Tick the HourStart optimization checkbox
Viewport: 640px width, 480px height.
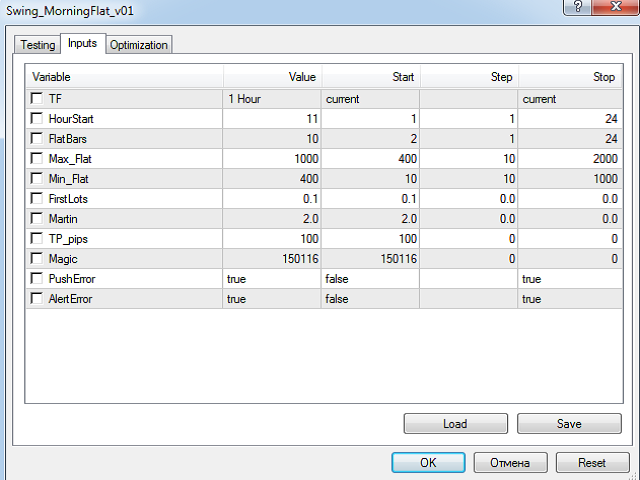tap(37, 119)
